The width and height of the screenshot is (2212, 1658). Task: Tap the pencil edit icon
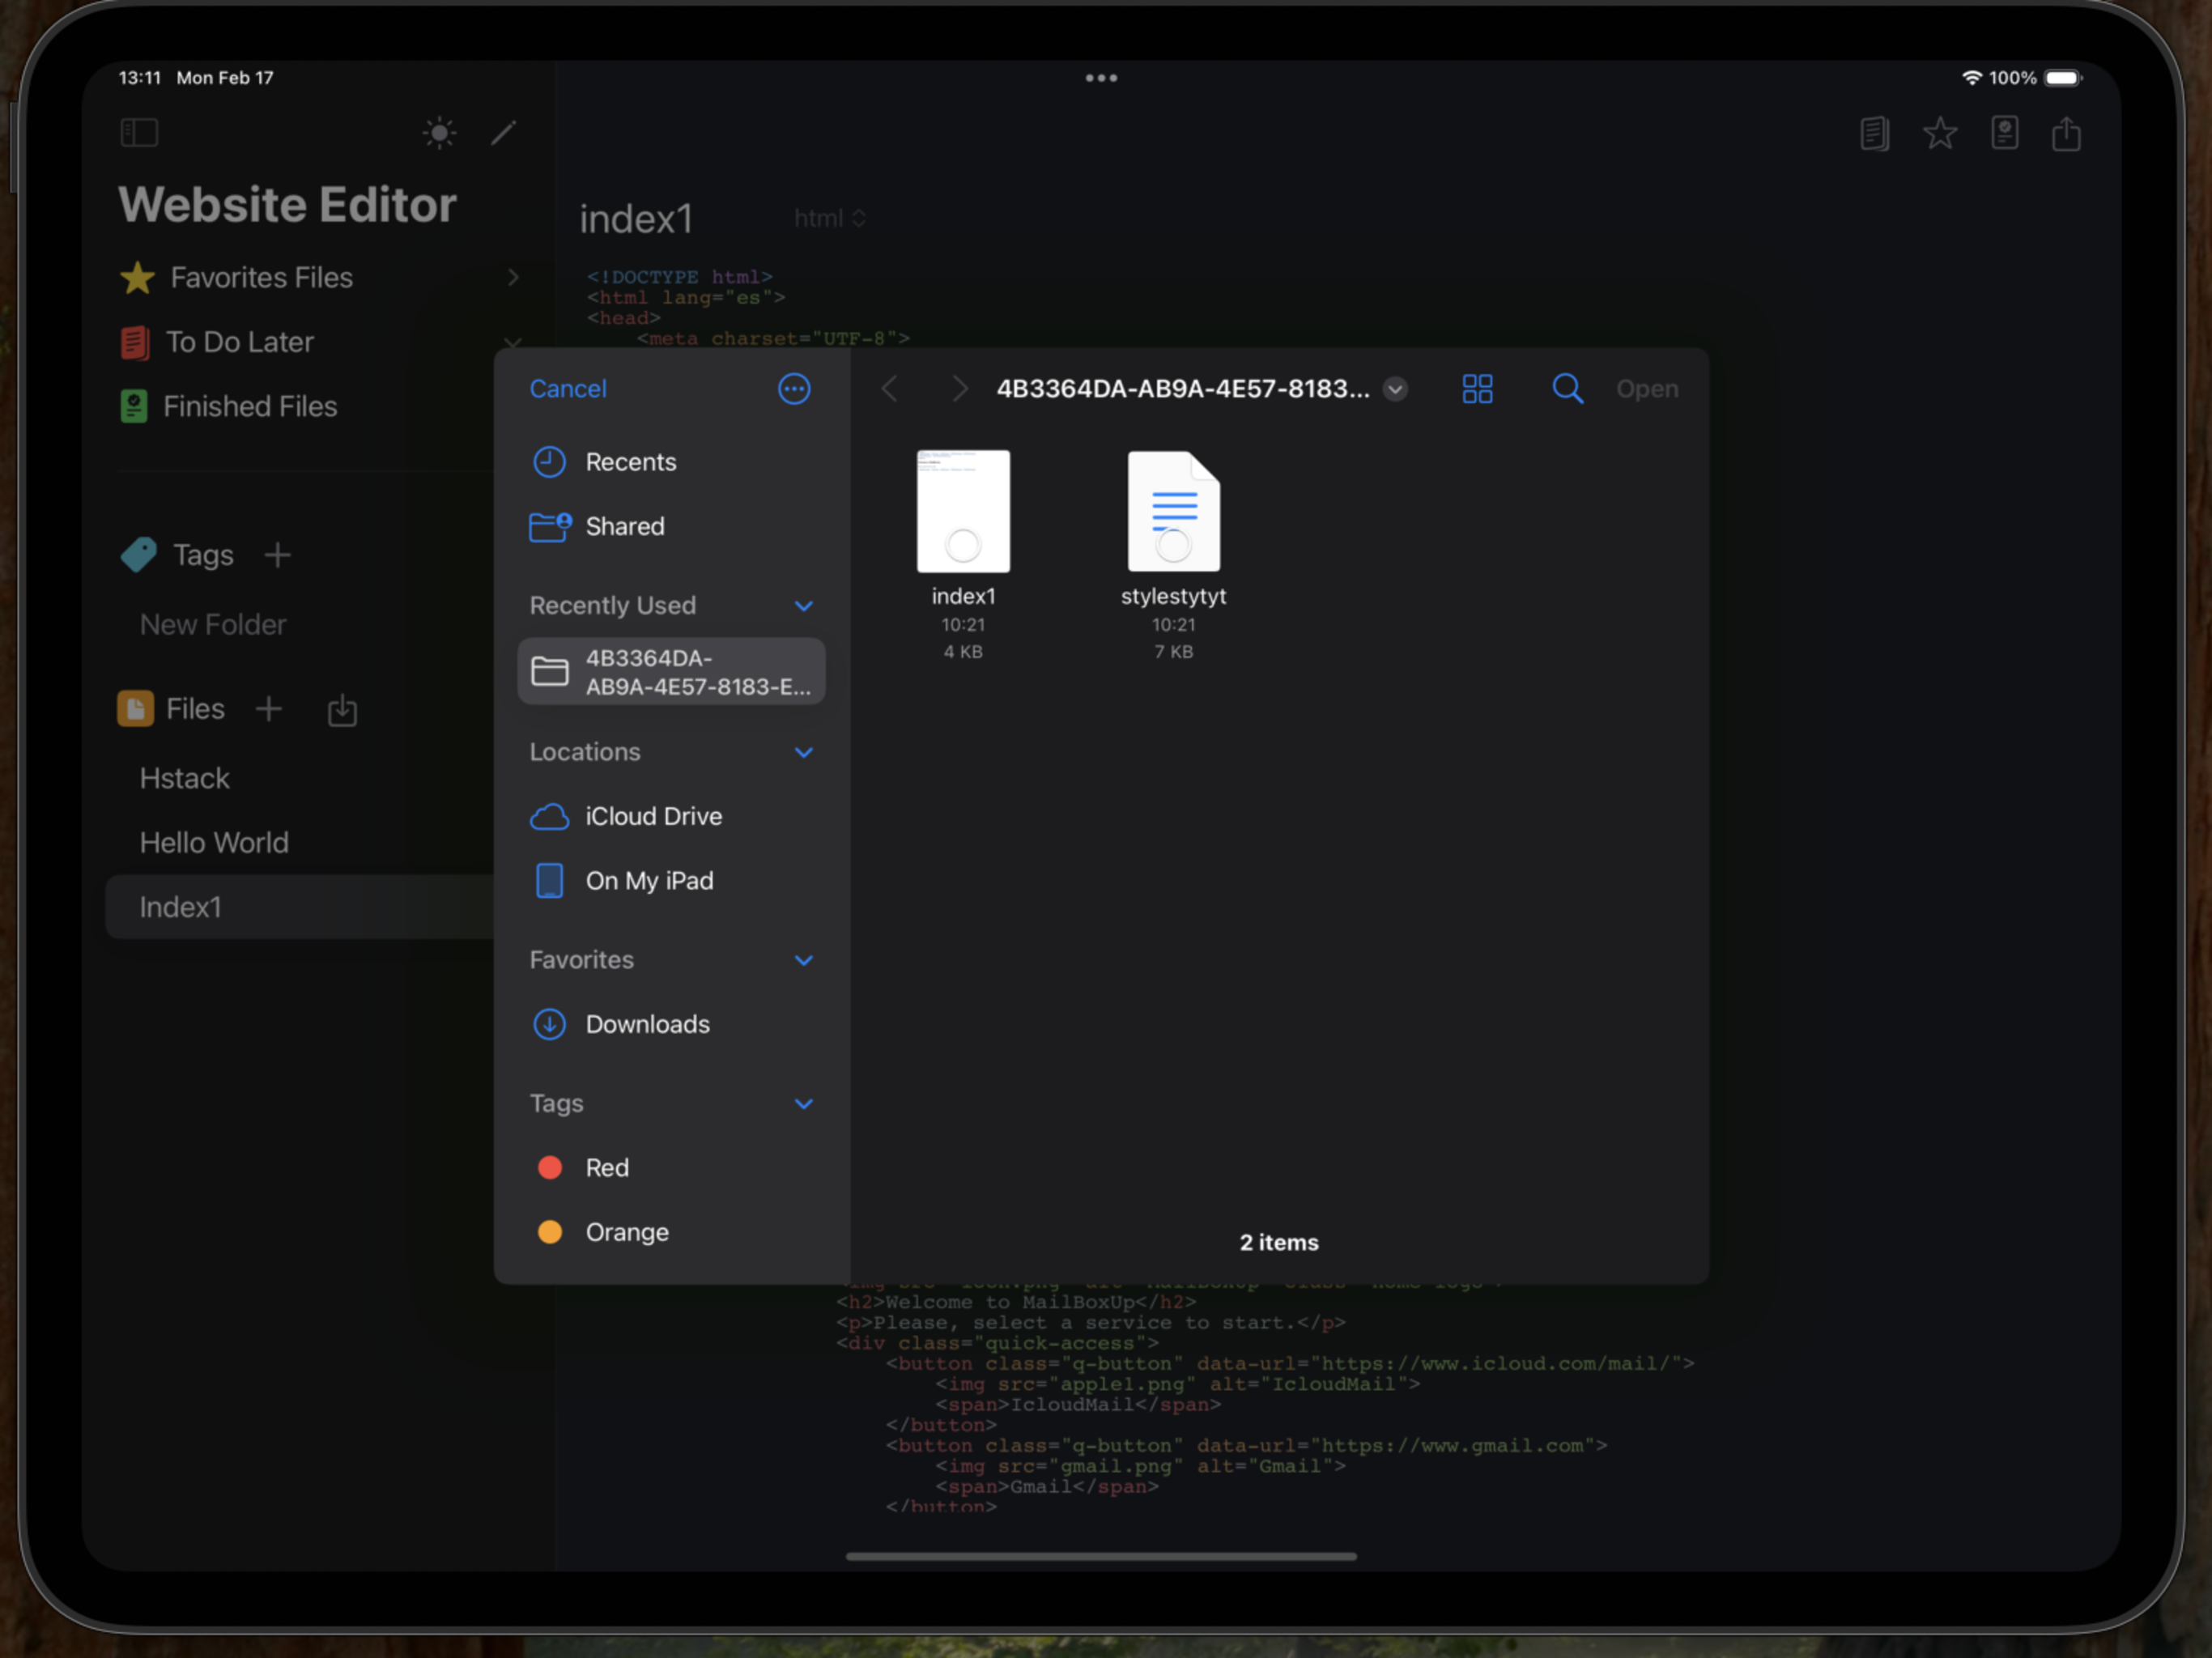503,133
